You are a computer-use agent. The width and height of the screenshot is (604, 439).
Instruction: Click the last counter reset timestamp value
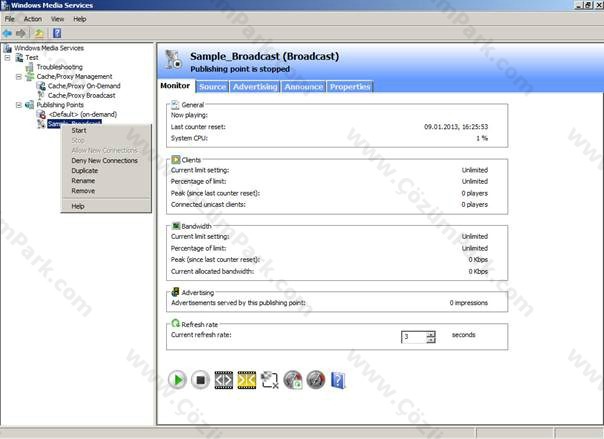pyautogui.click(x=456, y=127)
